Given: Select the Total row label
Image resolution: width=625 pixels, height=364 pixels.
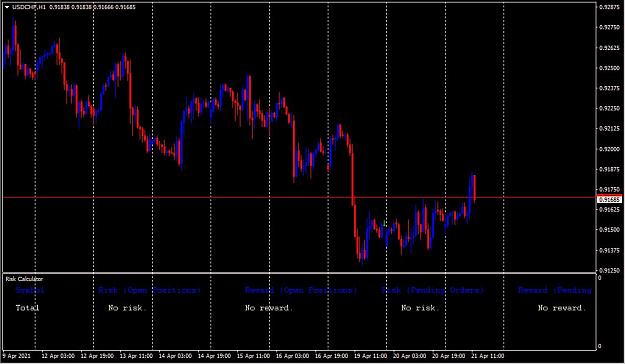Looking at the screenshot, I should click(x=28, y=307).
